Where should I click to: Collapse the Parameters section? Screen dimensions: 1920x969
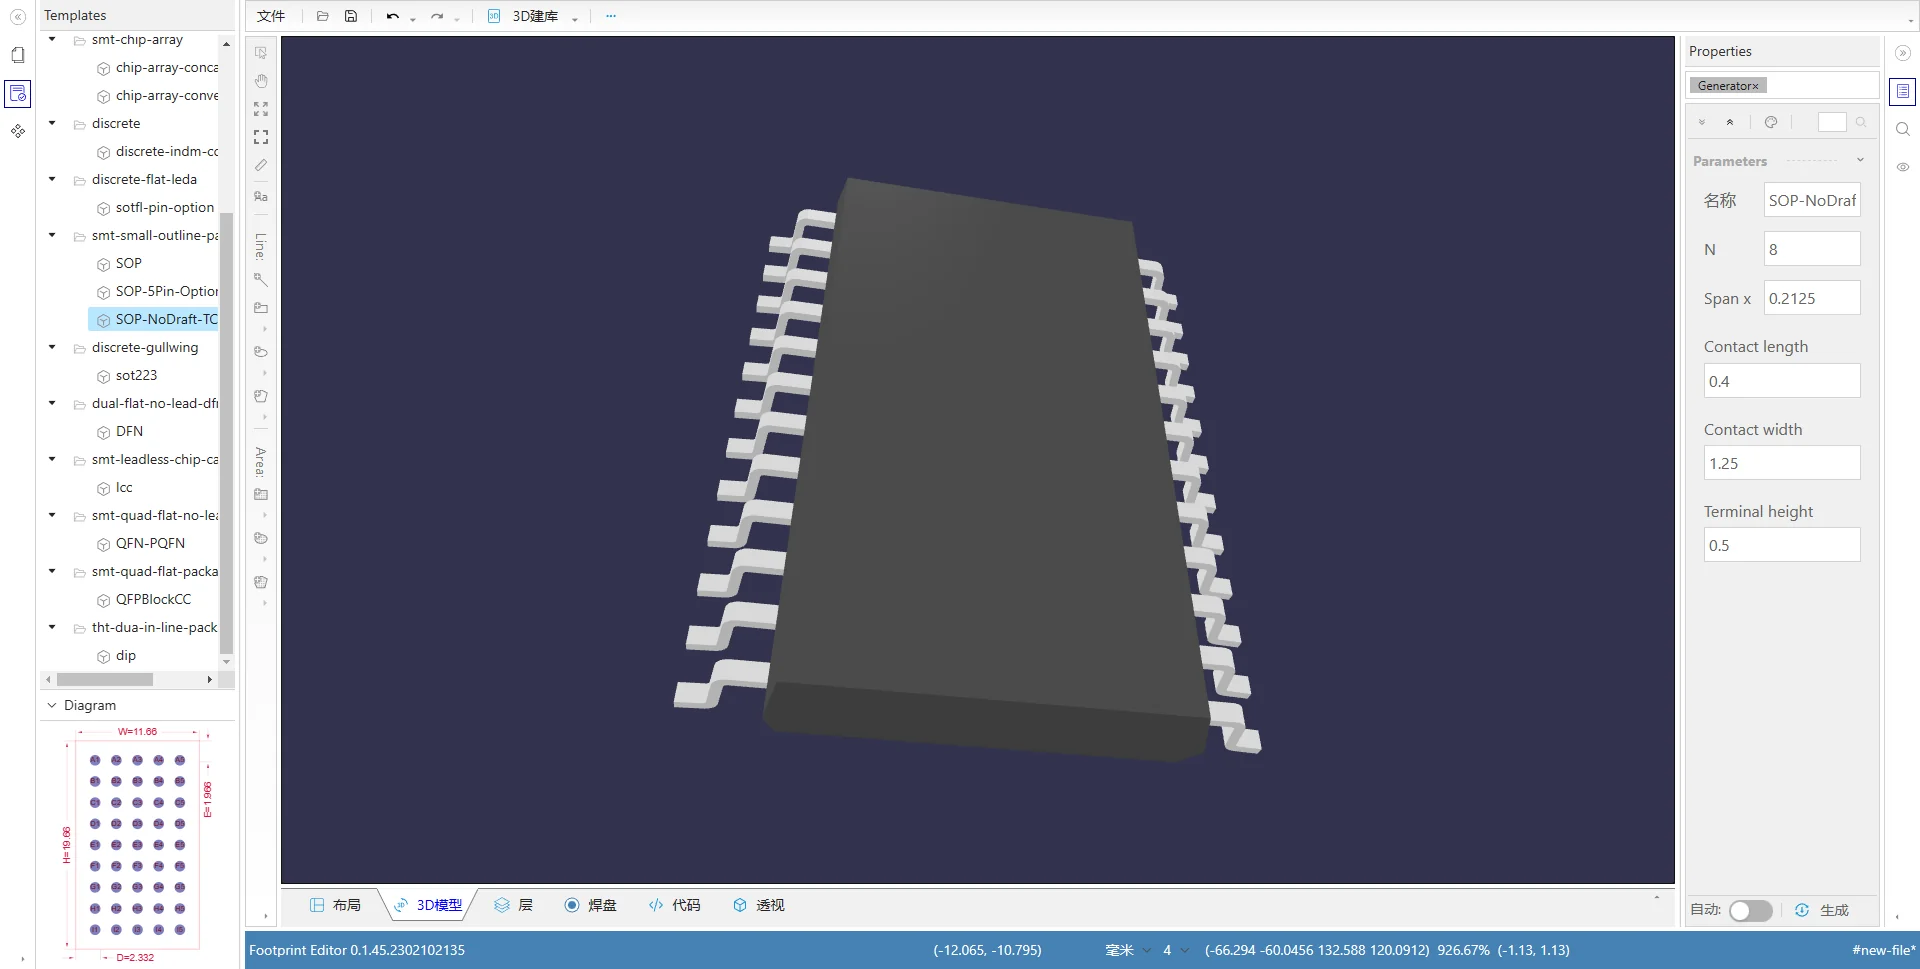coord(1861,160)
